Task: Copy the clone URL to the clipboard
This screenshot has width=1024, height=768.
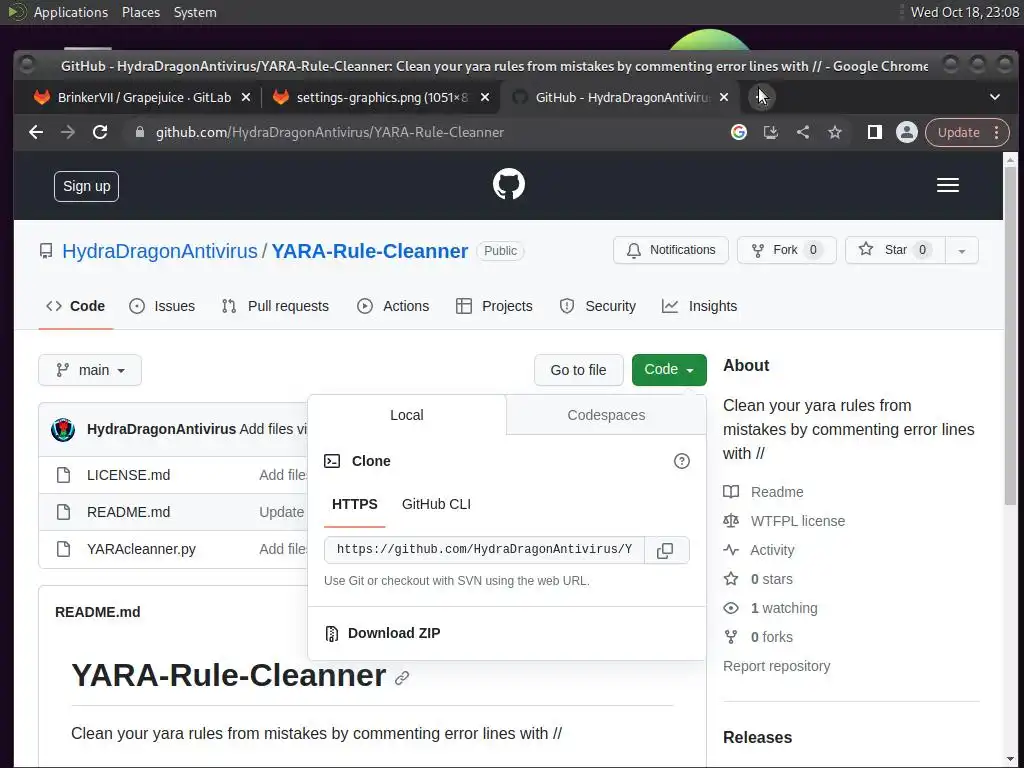Action: coord(665,550)
